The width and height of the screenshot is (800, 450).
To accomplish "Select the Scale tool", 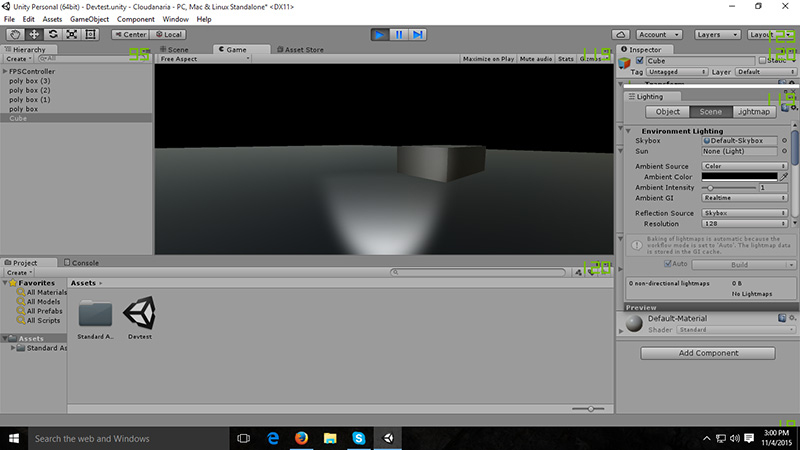I will point(71,34).
